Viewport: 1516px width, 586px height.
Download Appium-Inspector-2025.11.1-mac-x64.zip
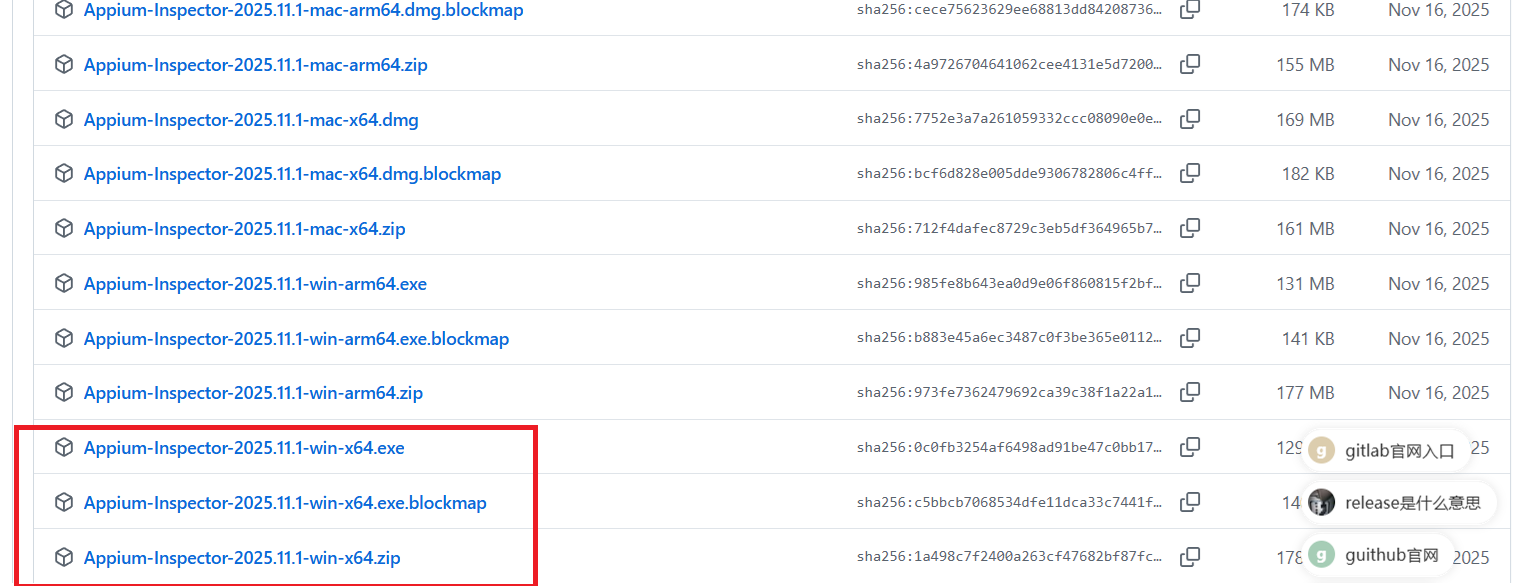[x=245, y=228]
